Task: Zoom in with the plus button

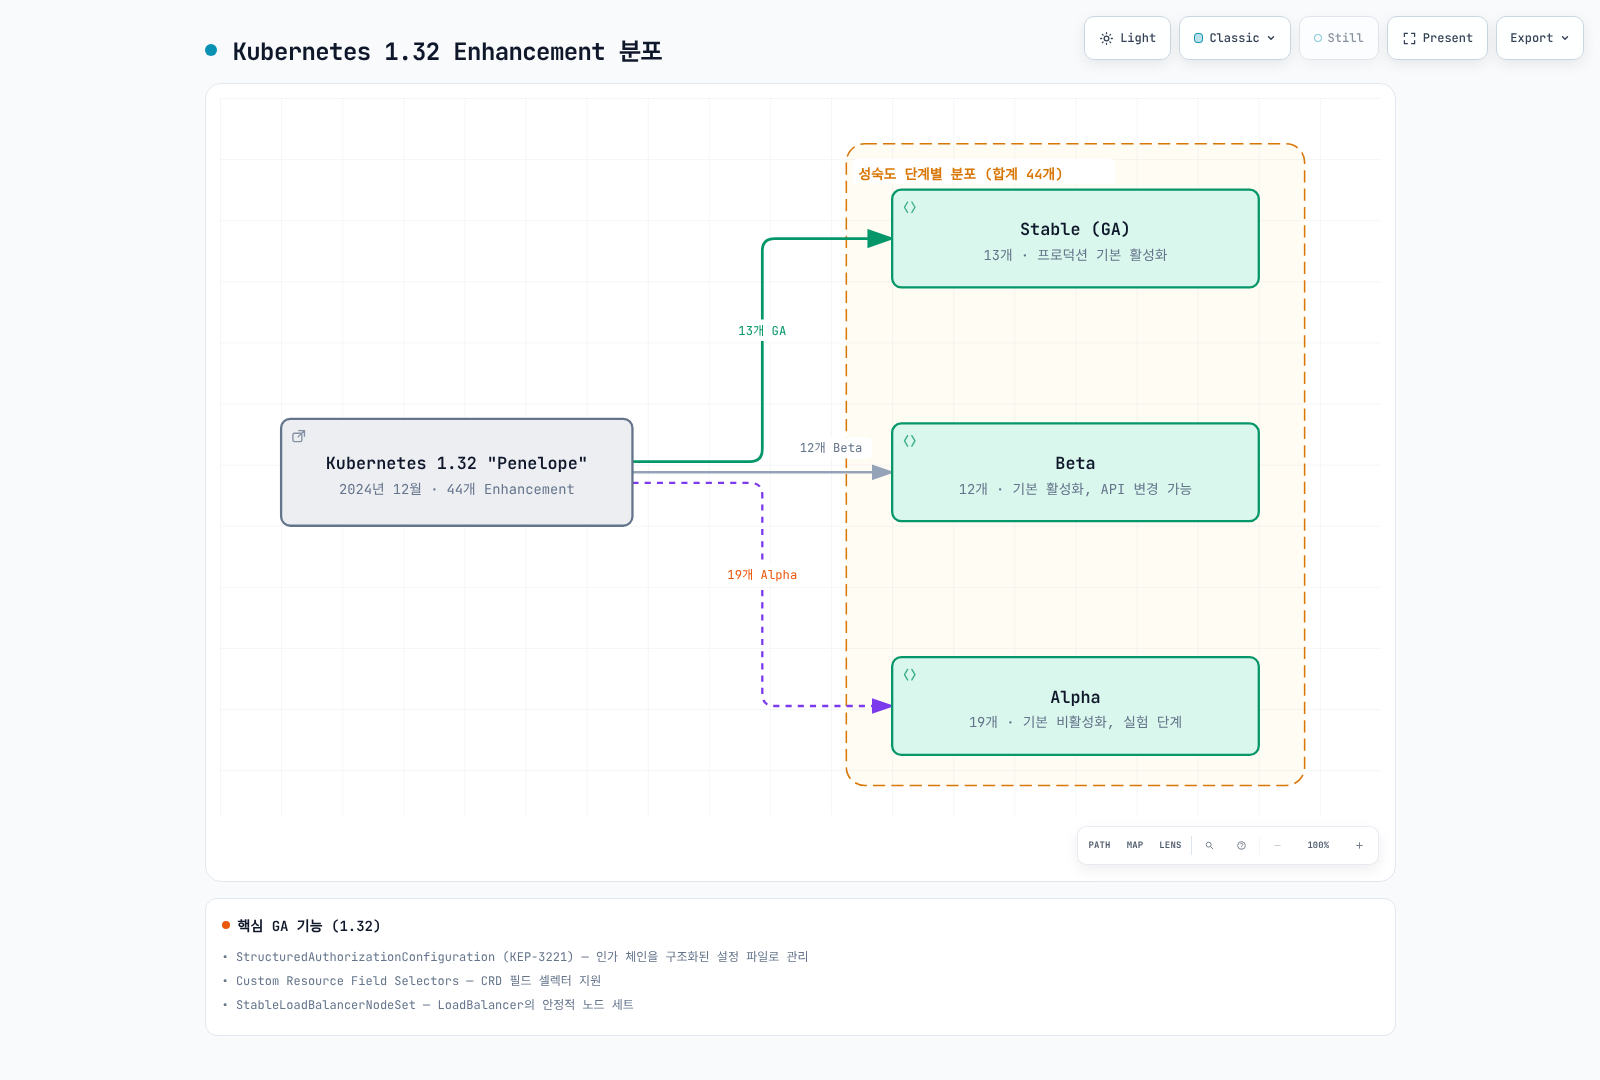Action: coord(1359,845)
